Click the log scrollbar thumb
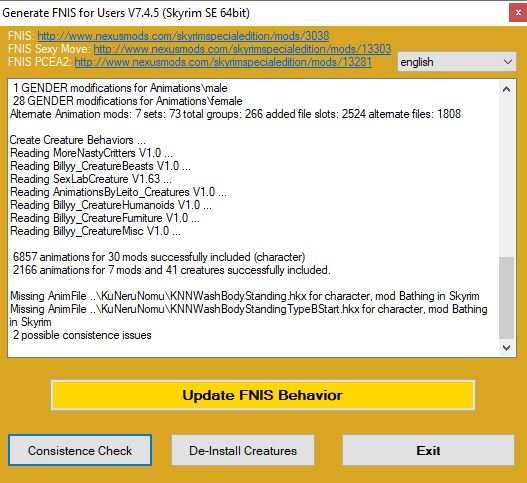This screenshot has height=483, width=527. 506,298
